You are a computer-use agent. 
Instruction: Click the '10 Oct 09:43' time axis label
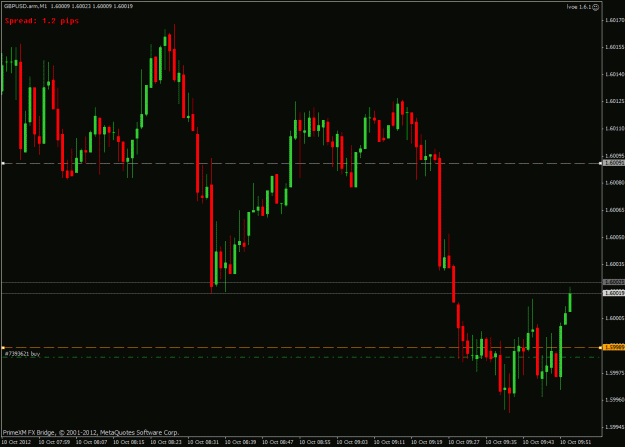[x=538, y=442]
